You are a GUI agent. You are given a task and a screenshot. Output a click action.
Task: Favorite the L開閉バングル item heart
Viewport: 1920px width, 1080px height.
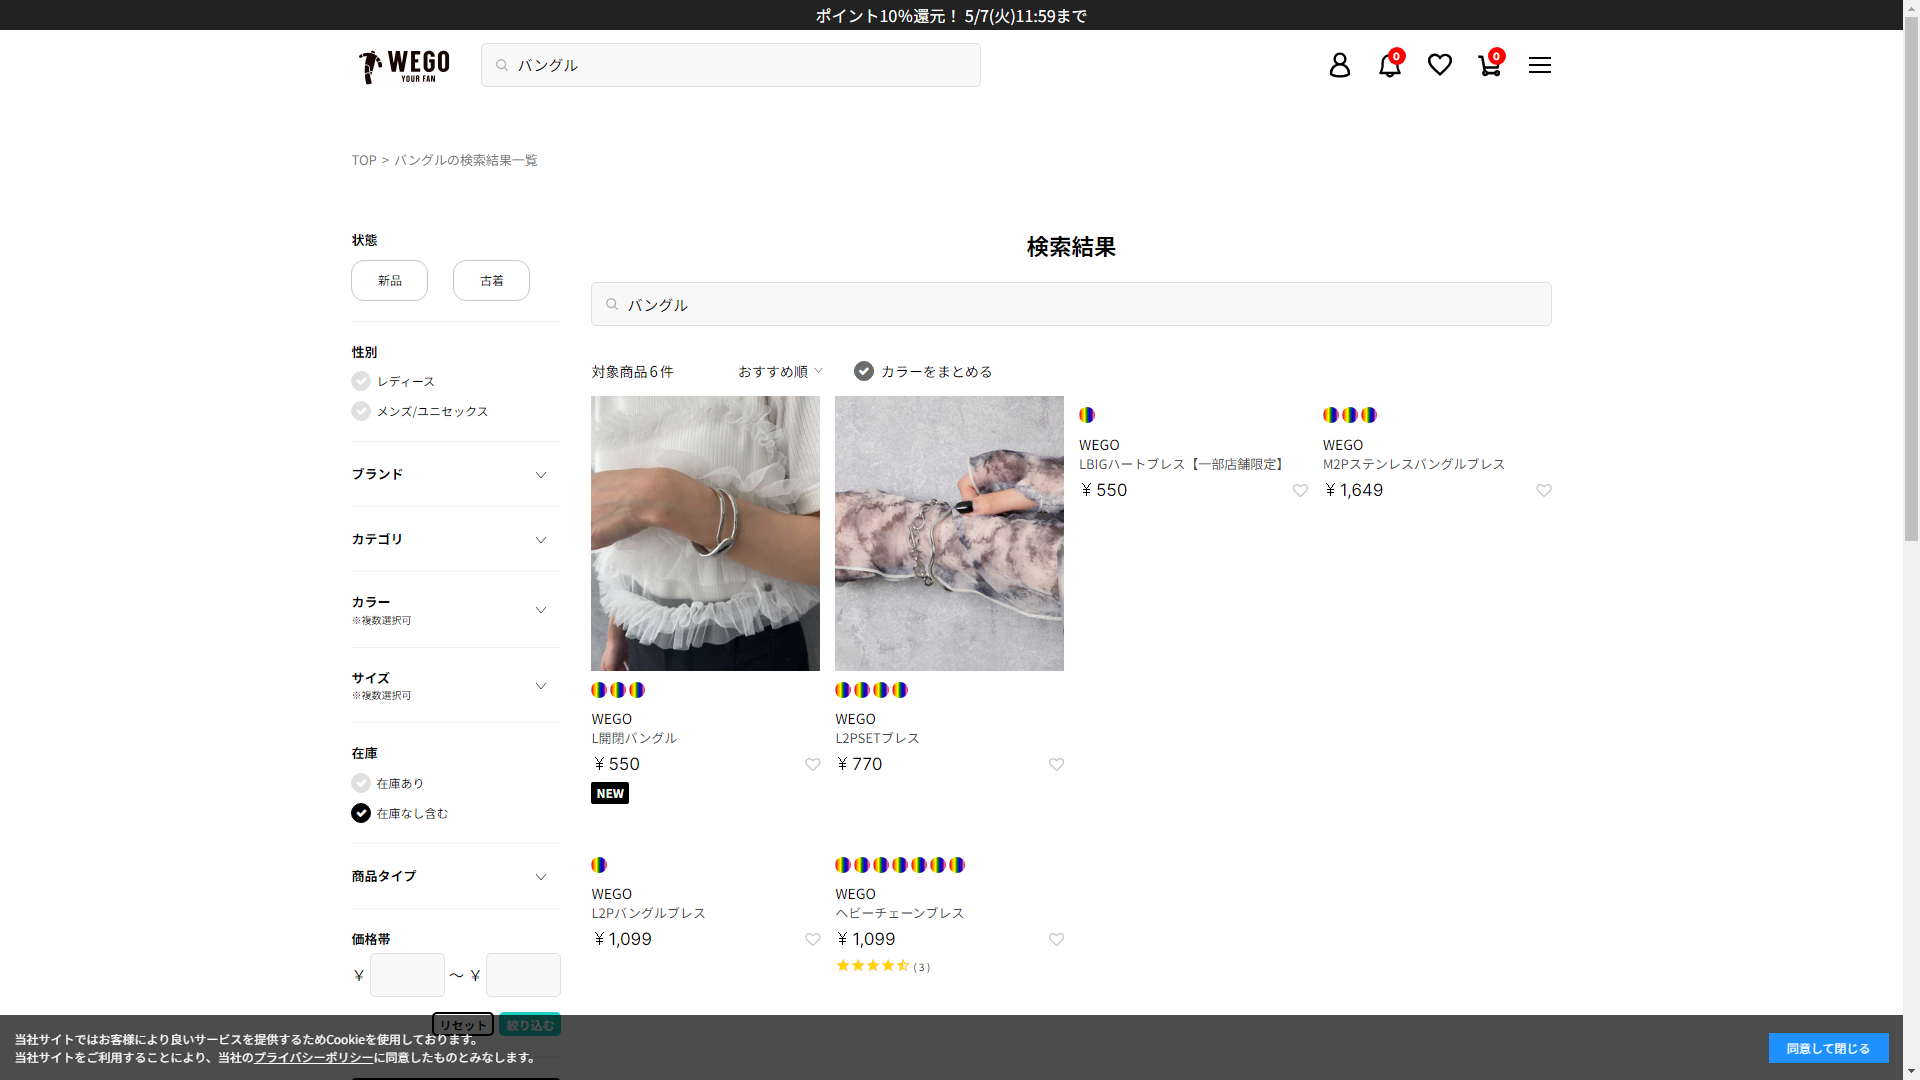click(812, 765)
